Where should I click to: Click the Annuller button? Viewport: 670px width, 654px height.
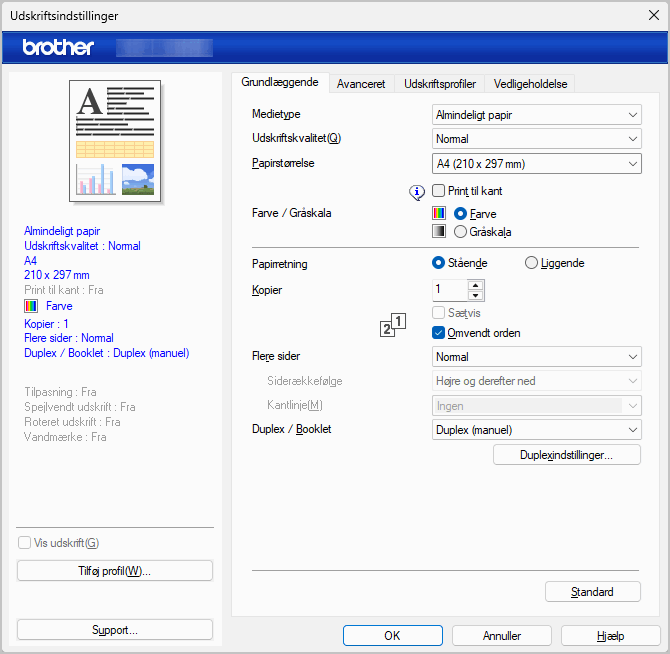502,636
